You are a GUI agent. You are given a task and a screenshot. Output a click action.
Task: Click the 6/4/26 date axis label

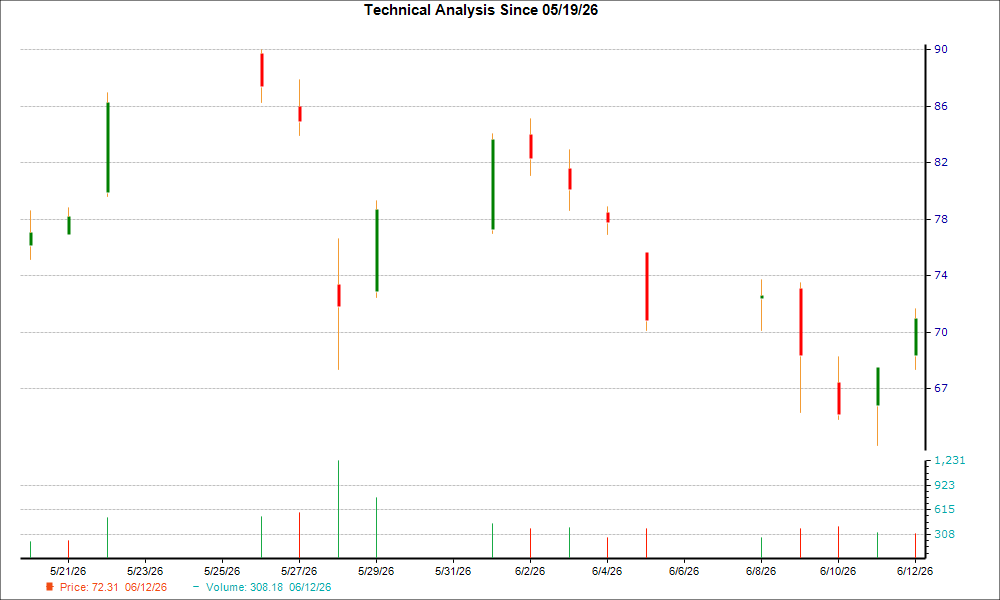[607, 571]
